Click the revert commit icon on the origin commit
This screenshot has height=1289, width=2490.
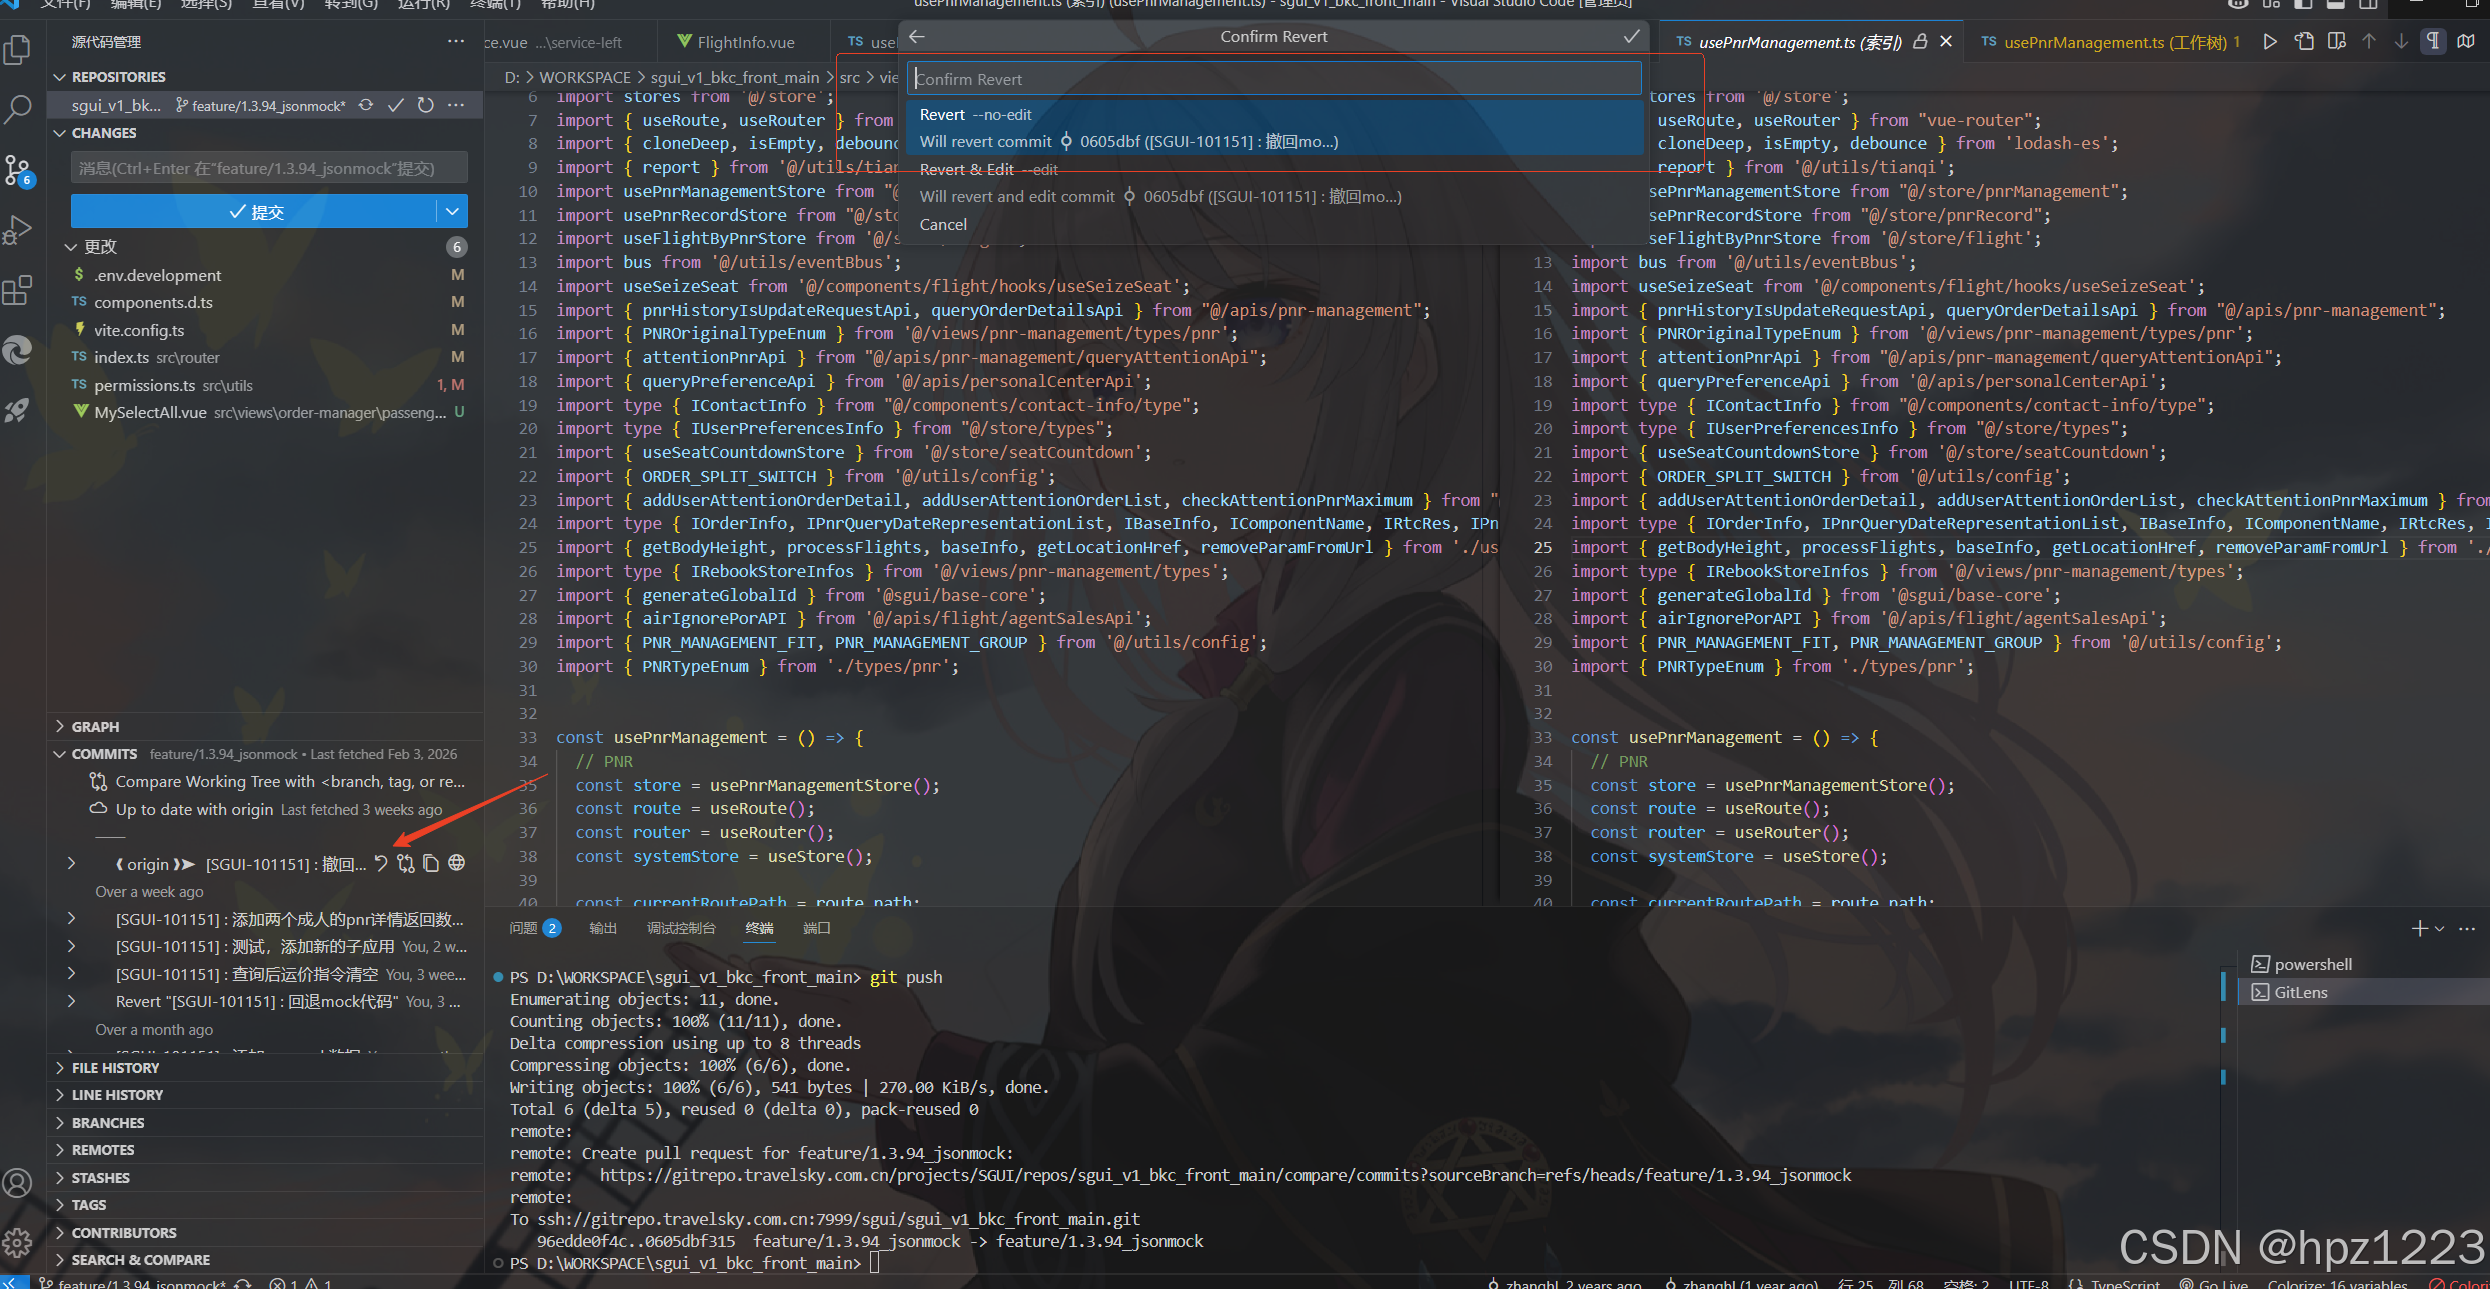(381, 863)
